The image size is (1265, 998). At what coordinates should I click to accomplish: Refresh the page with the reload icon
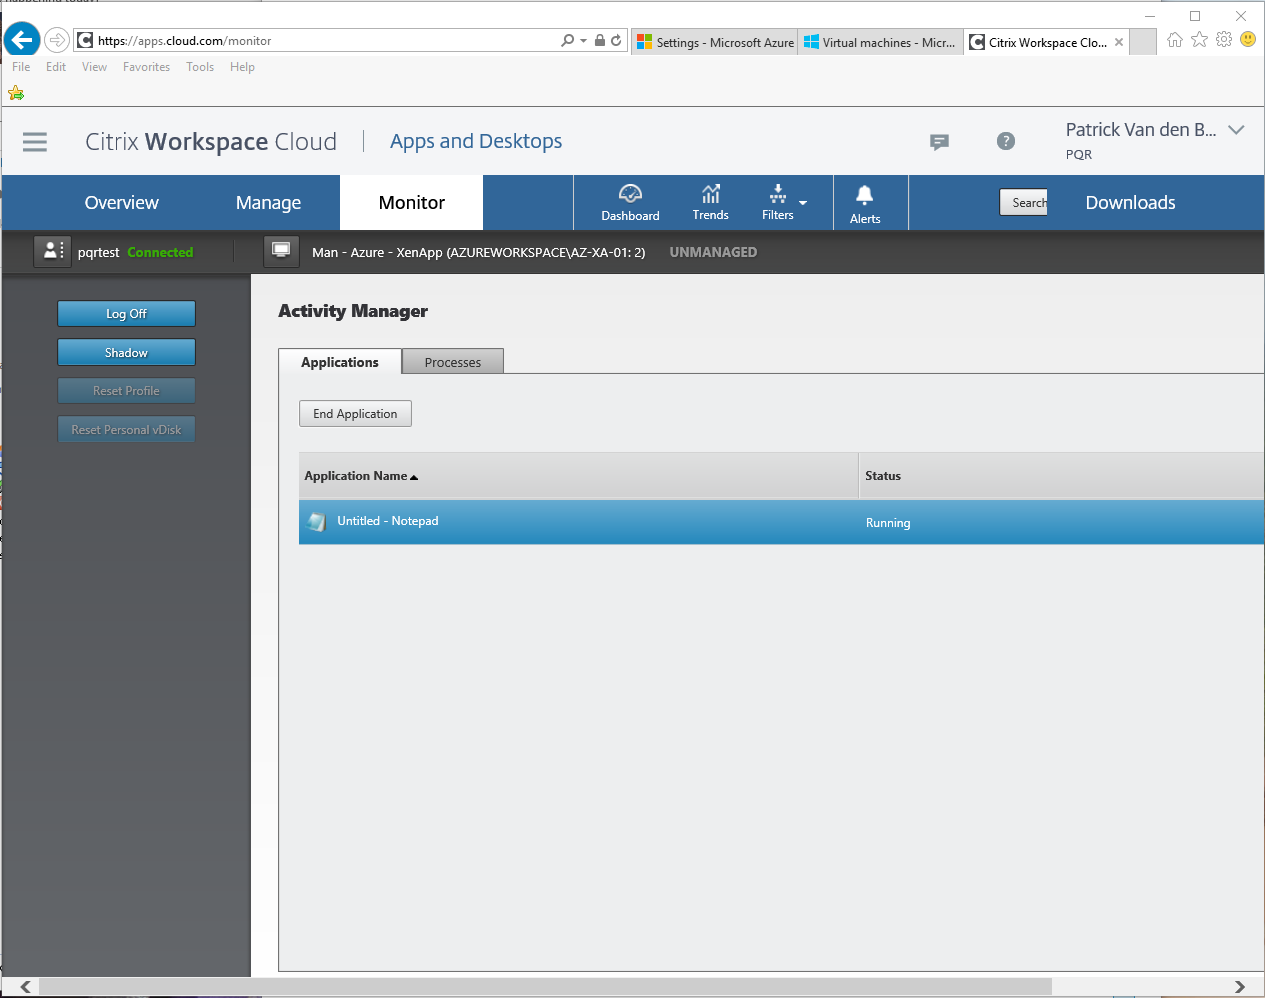pyautogui.click(x=616, y=40)
